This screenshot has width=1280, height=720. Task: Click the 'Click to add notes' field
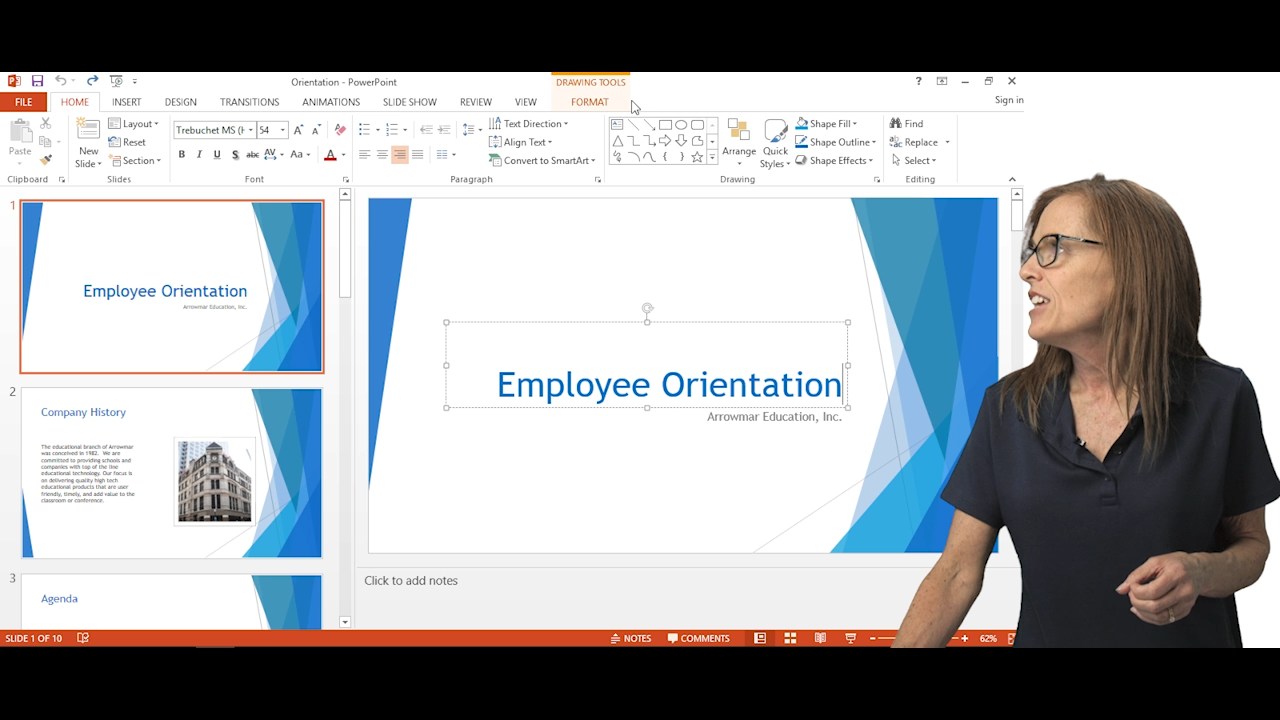point(411,580)
